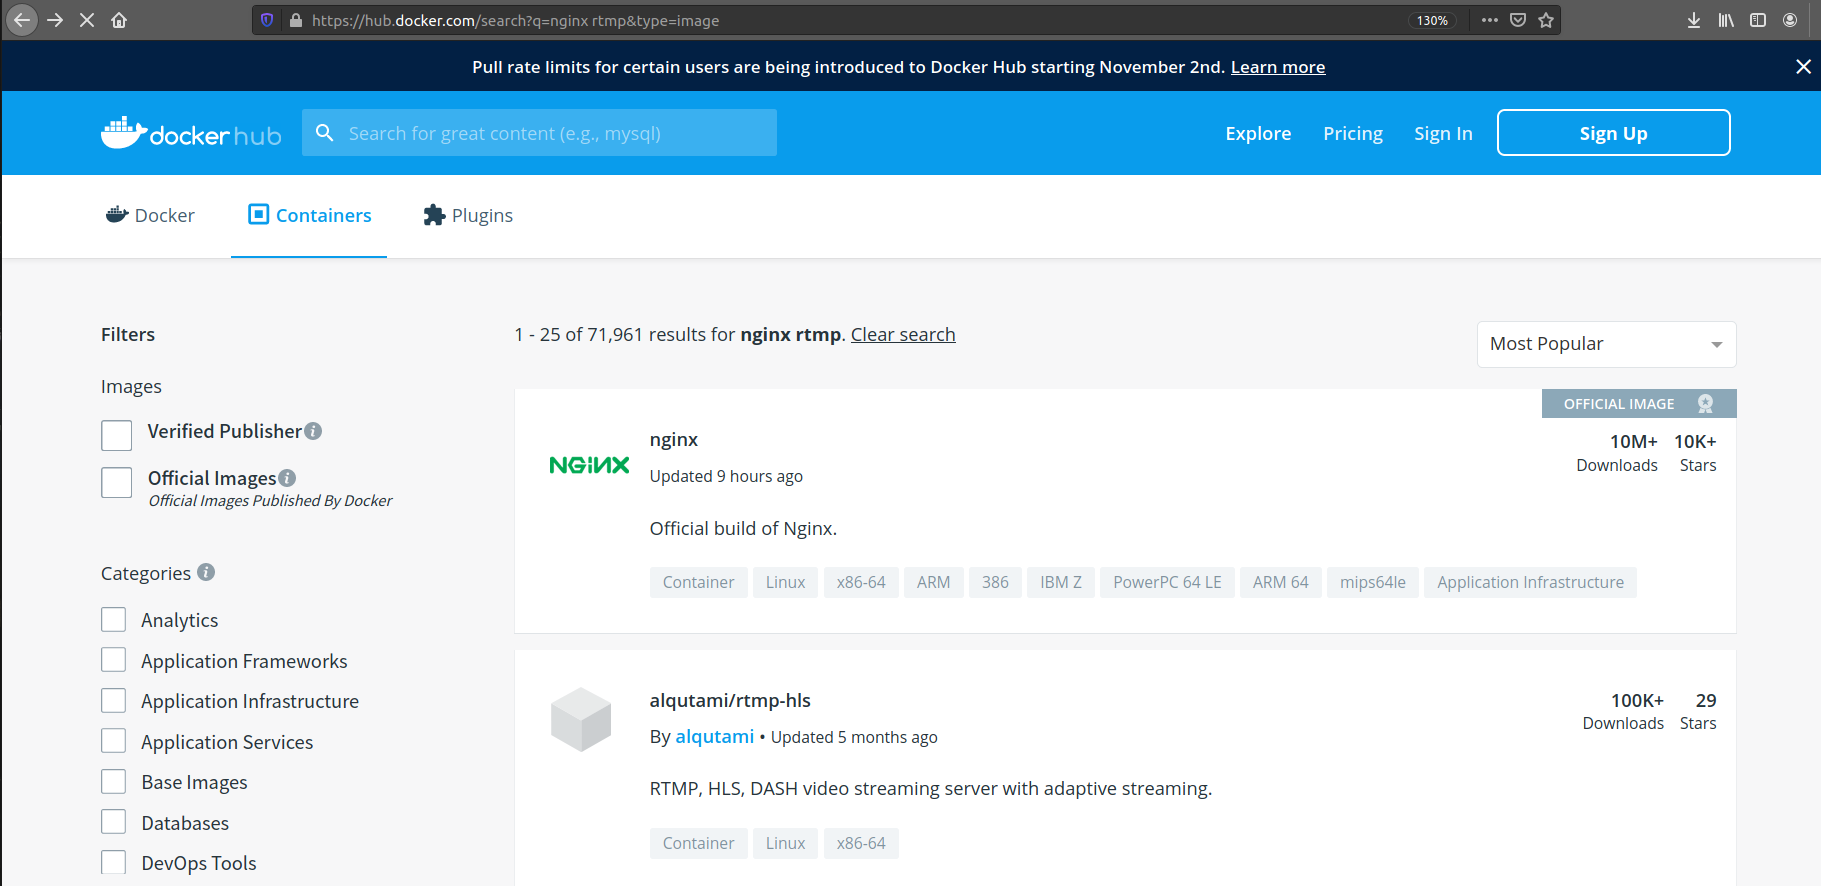The width and height of the screenshot is (1821, 886).
Task: Click the search magnifier icon
Action: [325, 133]
